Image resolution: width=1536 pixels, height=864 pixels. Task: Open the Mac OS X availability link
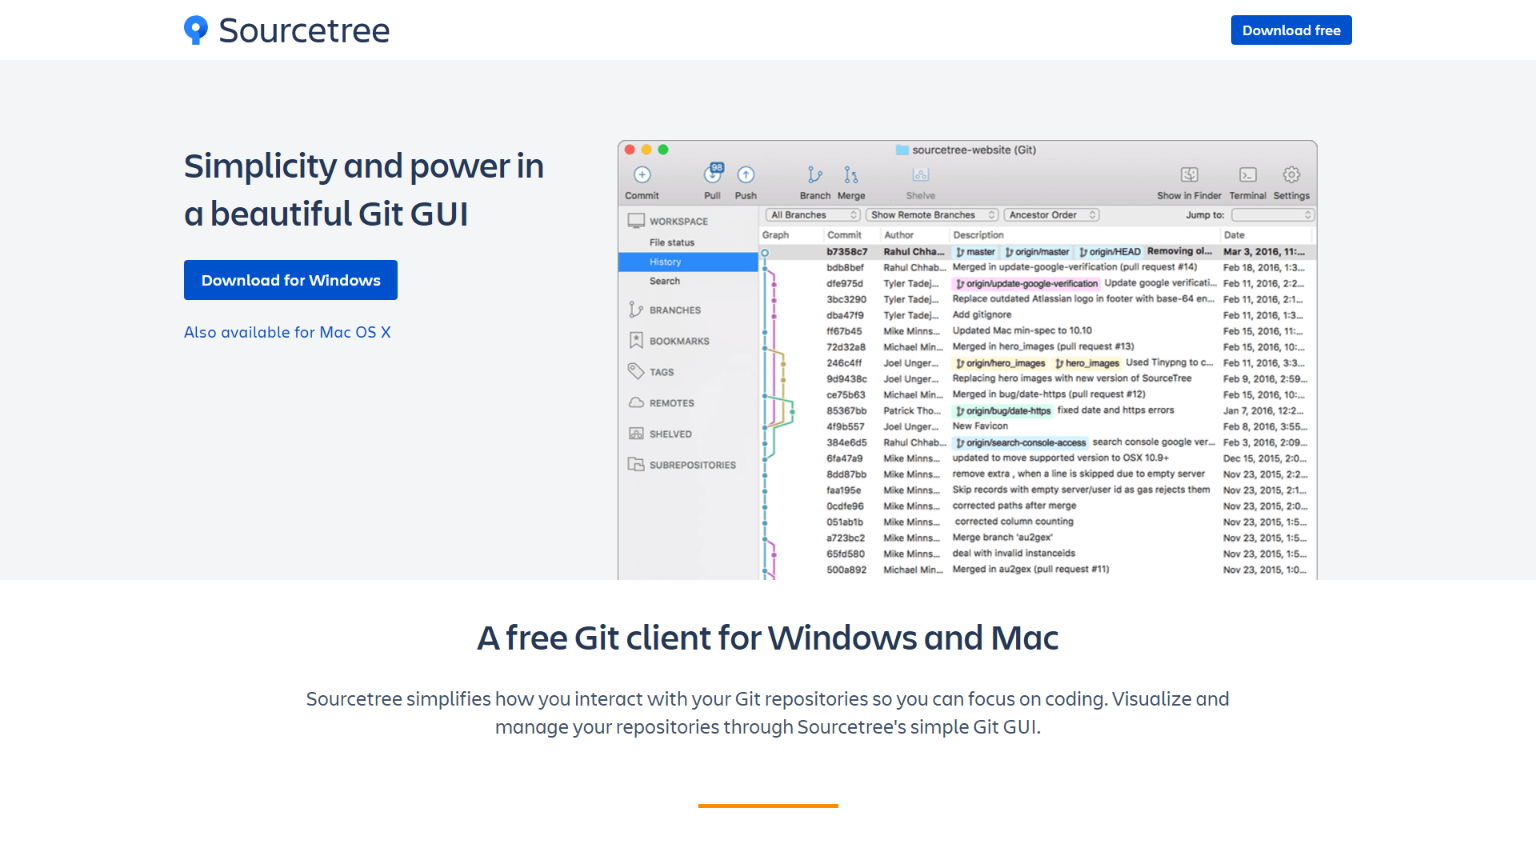[x=287, y=332]
